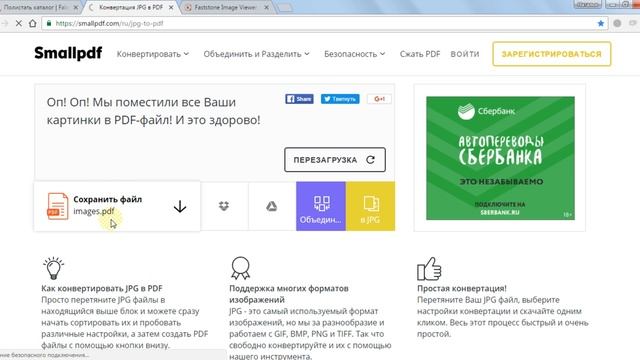Stop the page loading with the X button

18,23
